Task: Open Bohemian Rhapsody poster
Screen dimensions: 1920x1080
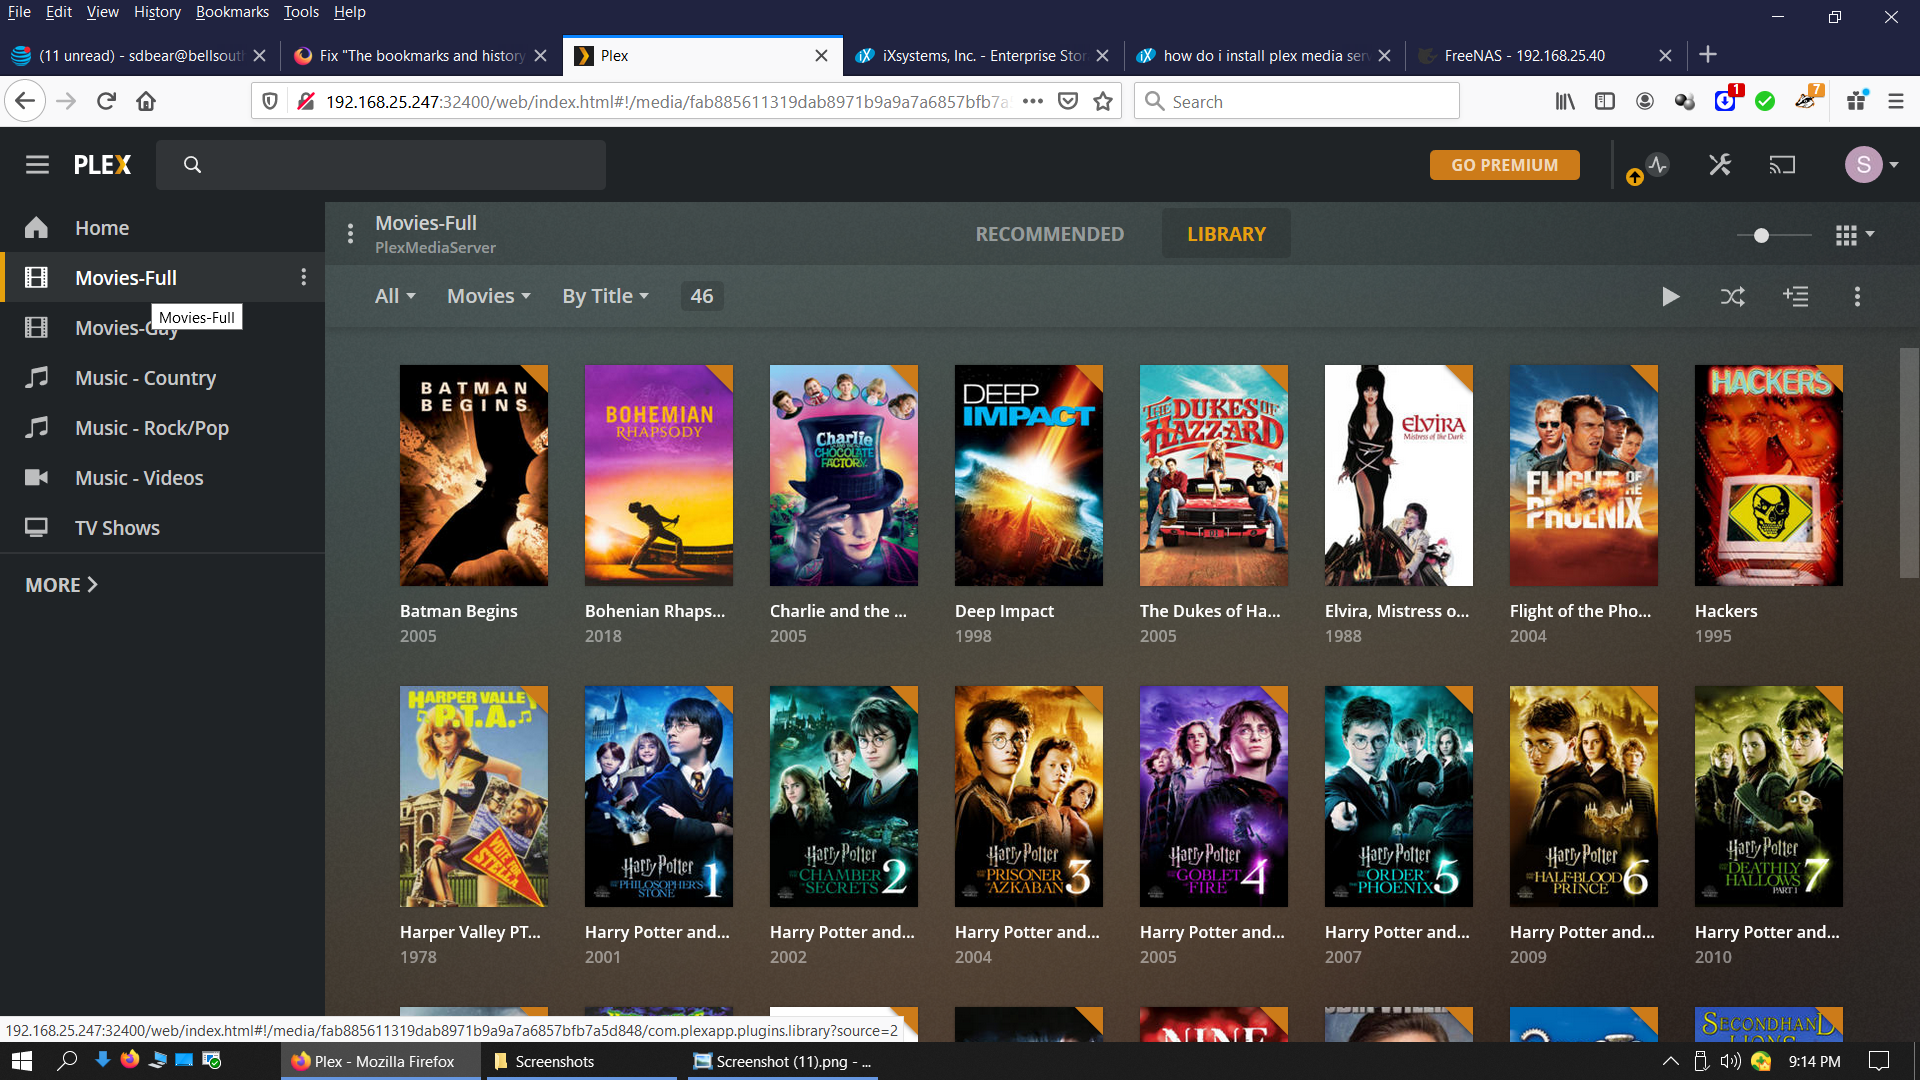Action: coord(659,475)
